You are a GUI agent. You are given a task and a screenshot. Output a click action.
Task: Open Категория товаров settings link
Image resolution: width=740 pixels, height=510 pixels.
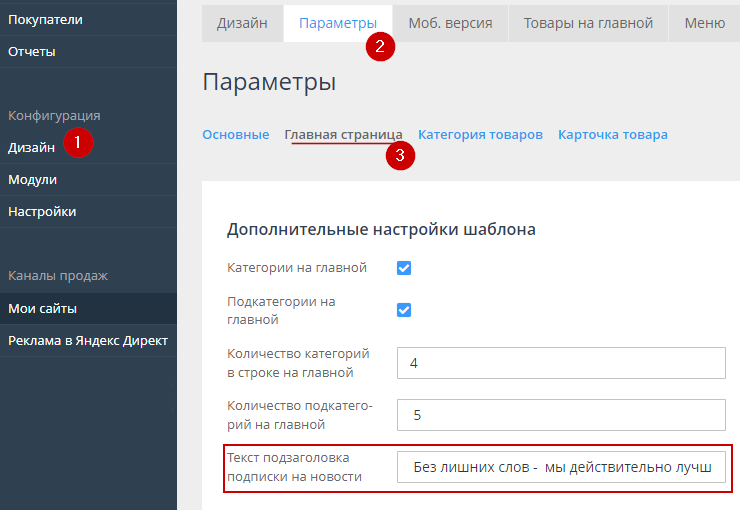(480, 134)
